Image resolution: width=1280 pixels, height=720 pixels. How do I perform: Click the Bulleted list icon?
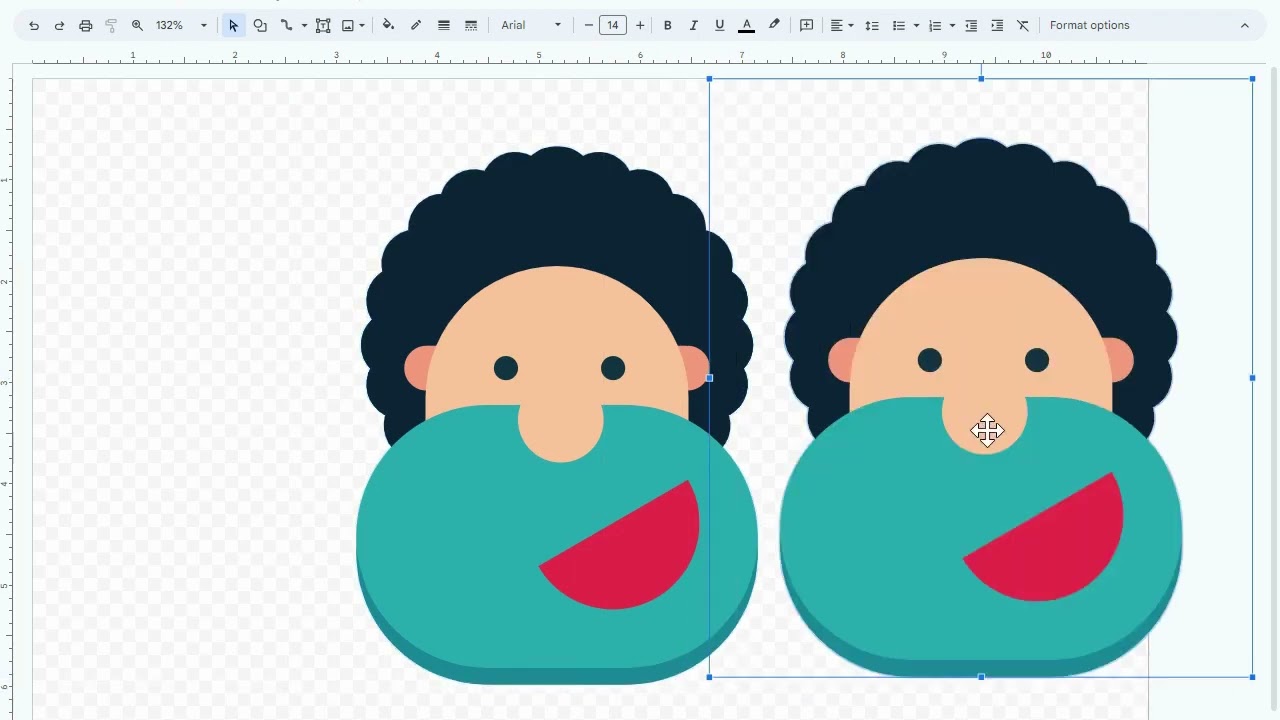point(898,25)
